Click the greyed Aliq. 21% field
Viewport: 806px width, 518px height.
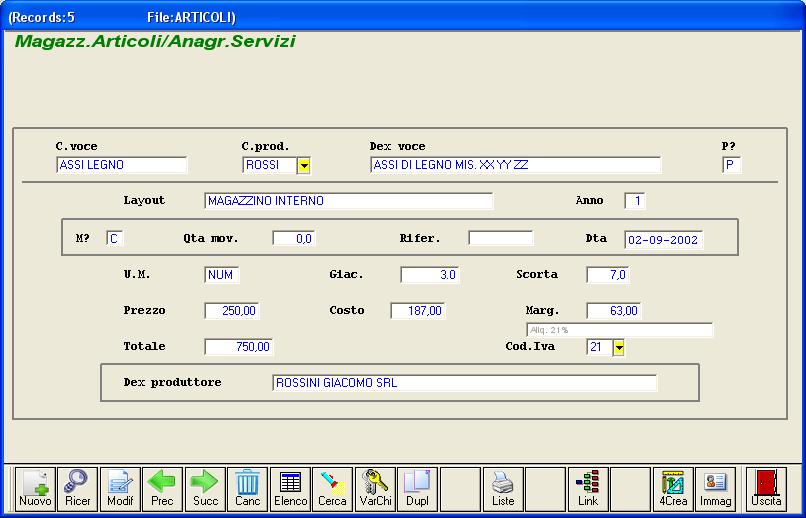(x=619, y=330)
